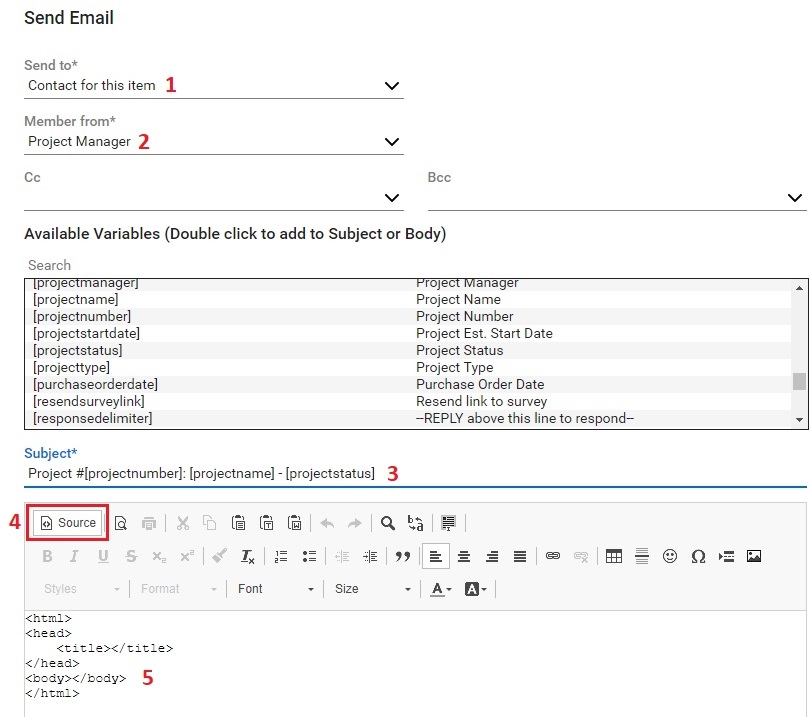Select the [resendsurveylink] variable row
Screen dimensions: 809x717
[x=408, y=401]
